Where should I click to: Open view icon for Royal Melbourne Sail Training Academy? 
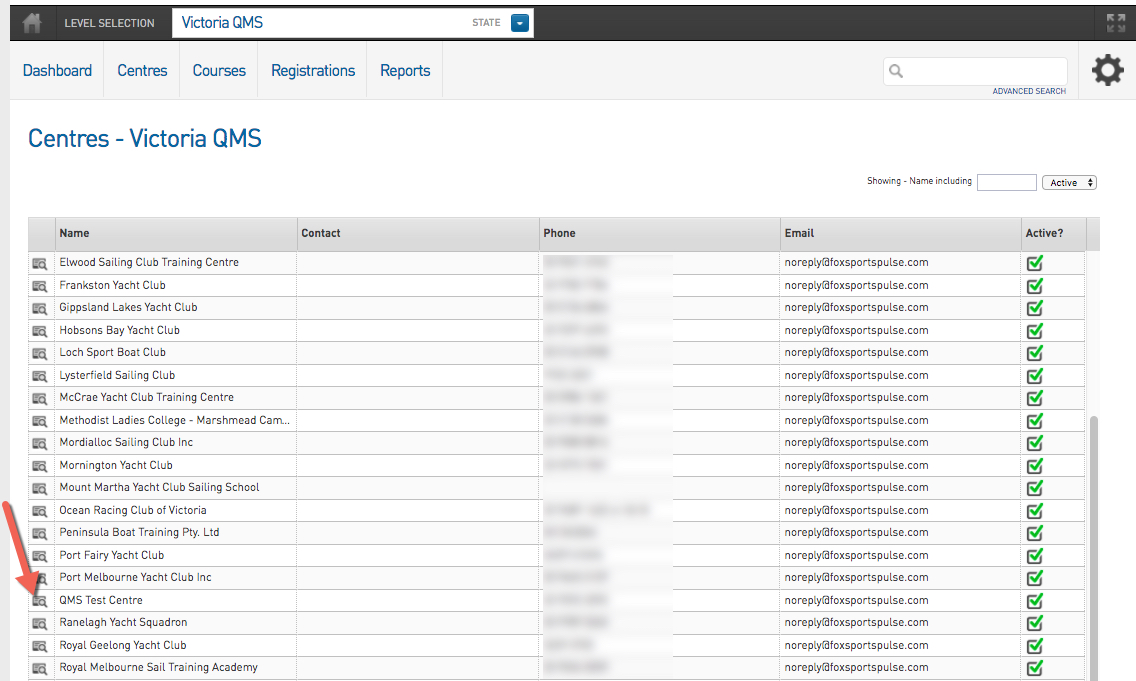tap(40, 669)
